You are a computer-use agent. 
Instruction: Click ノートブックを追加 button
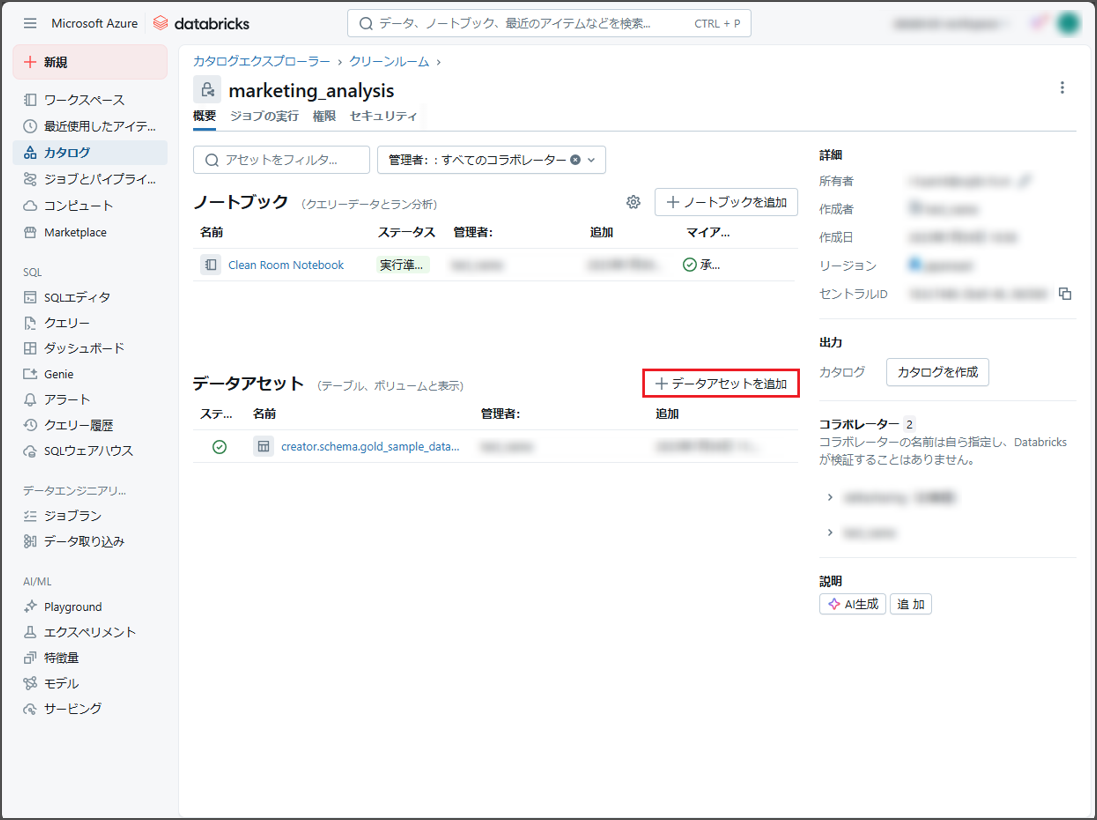(x=726, y=202)
